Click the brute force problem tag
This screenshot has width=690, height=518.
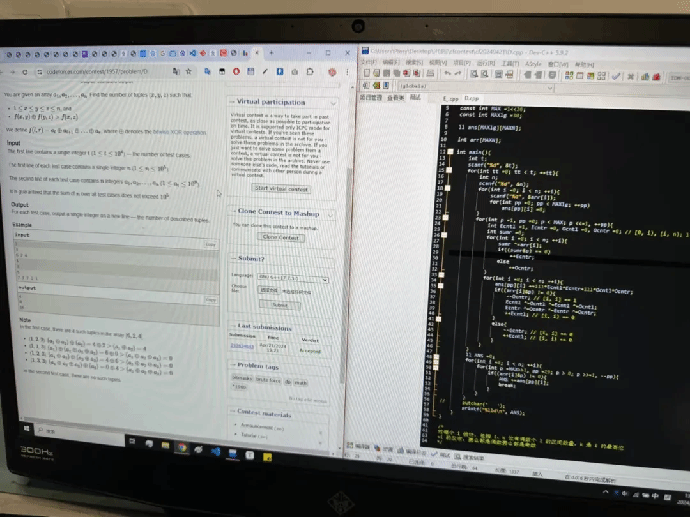tap(268, 380)
